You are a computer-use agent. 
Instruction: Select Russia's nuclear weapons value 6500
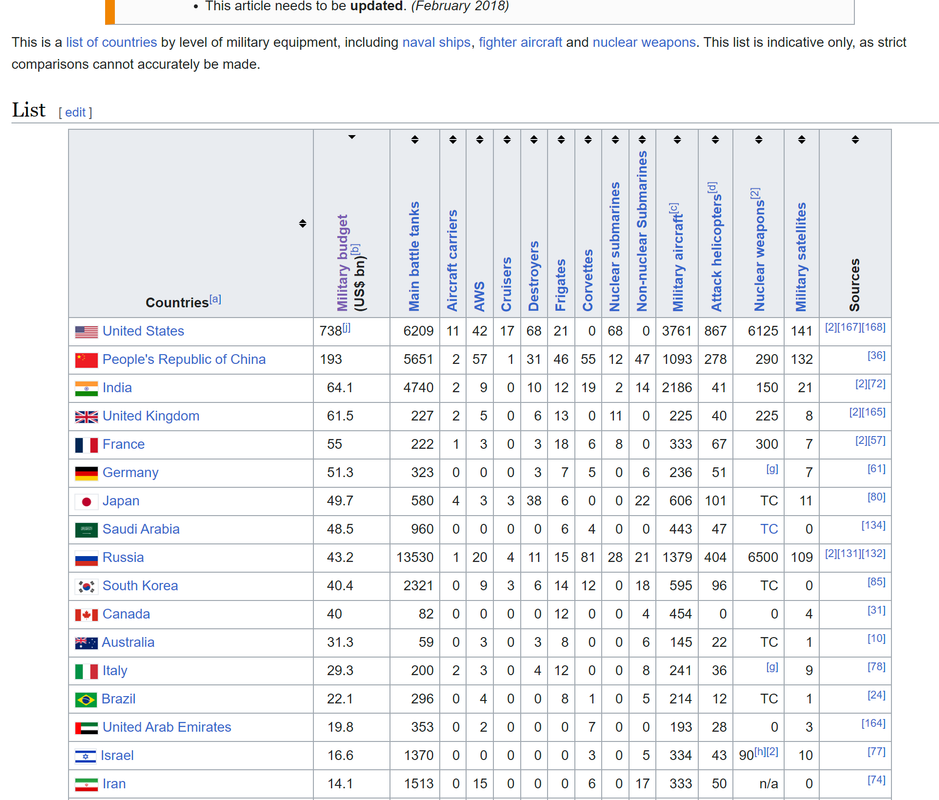[763, 557]
